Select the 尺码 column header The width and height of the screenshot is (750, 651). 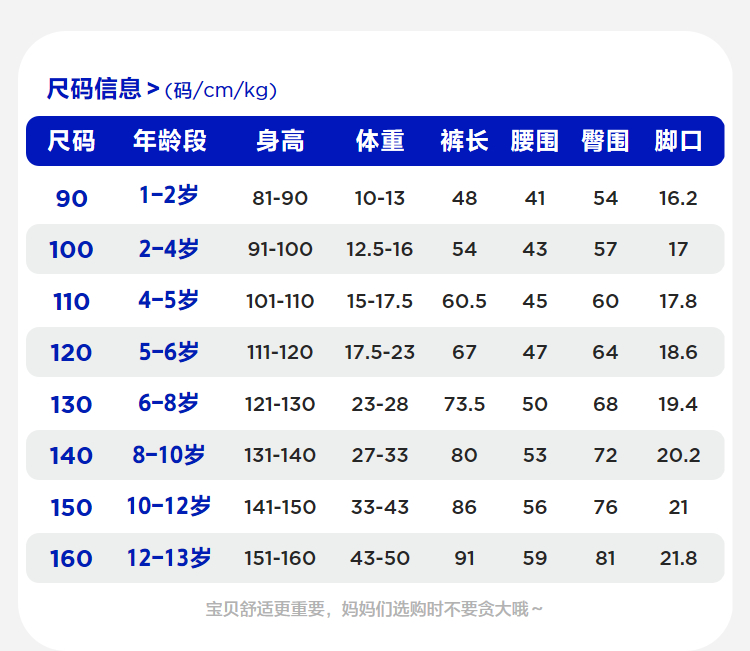pos(71,141)
